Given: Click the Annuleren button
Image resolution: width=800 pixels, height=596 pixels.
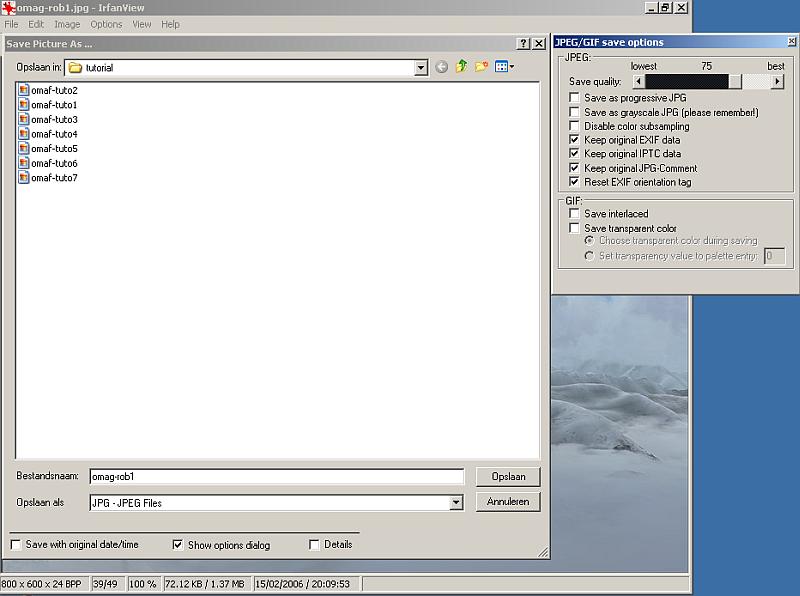Looking at the screenshot, I should (508, 502).
